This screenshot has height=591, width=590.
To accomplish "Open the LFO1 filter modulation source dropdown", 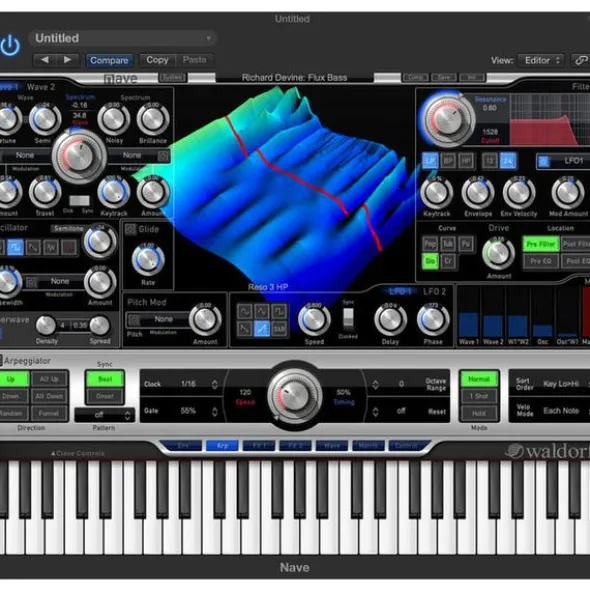I will (x=563, y=161).
